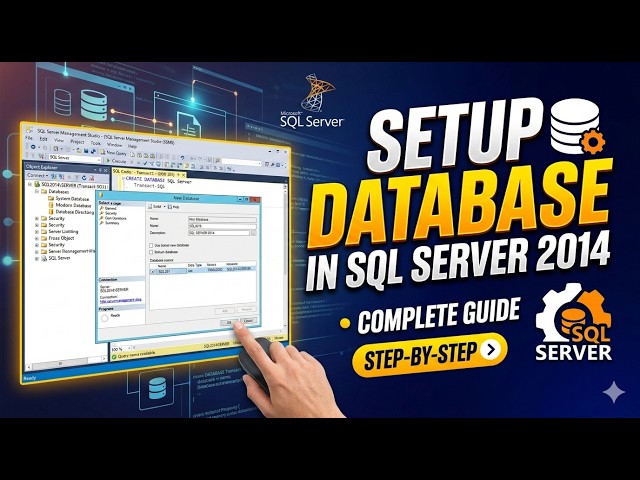Click the database with gear icon beside SETUP
This screenshot has height=480, width=640.
click(577, 127)
